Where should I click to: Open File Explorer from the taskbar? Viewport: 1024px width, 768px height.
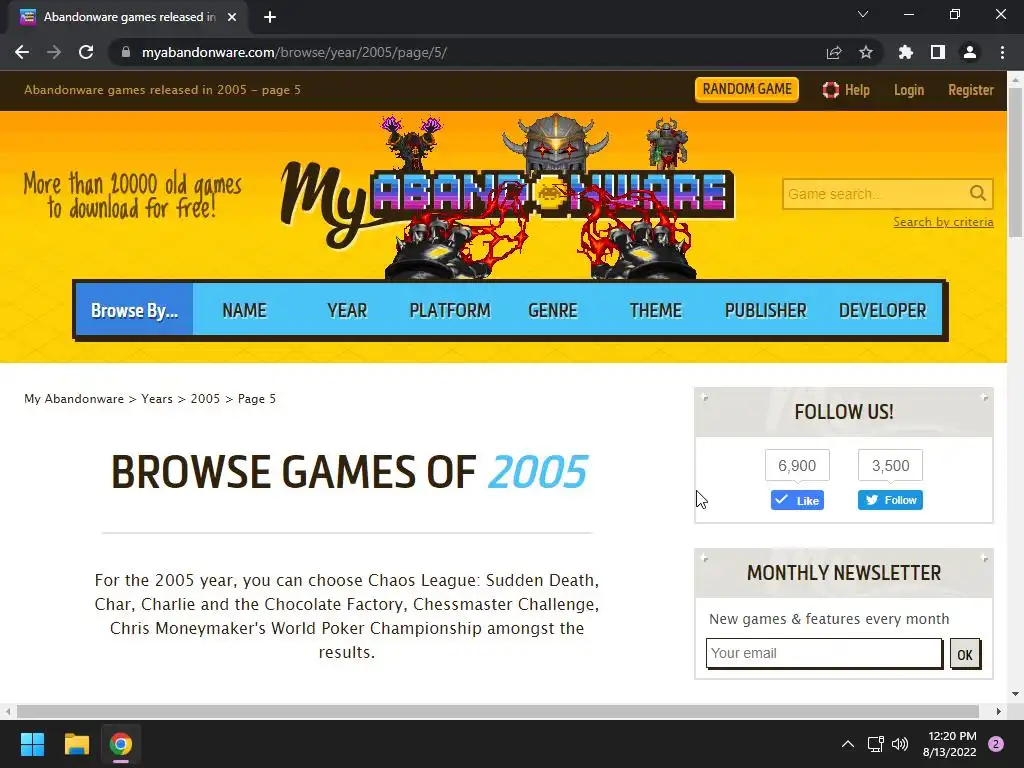point(76,744)
